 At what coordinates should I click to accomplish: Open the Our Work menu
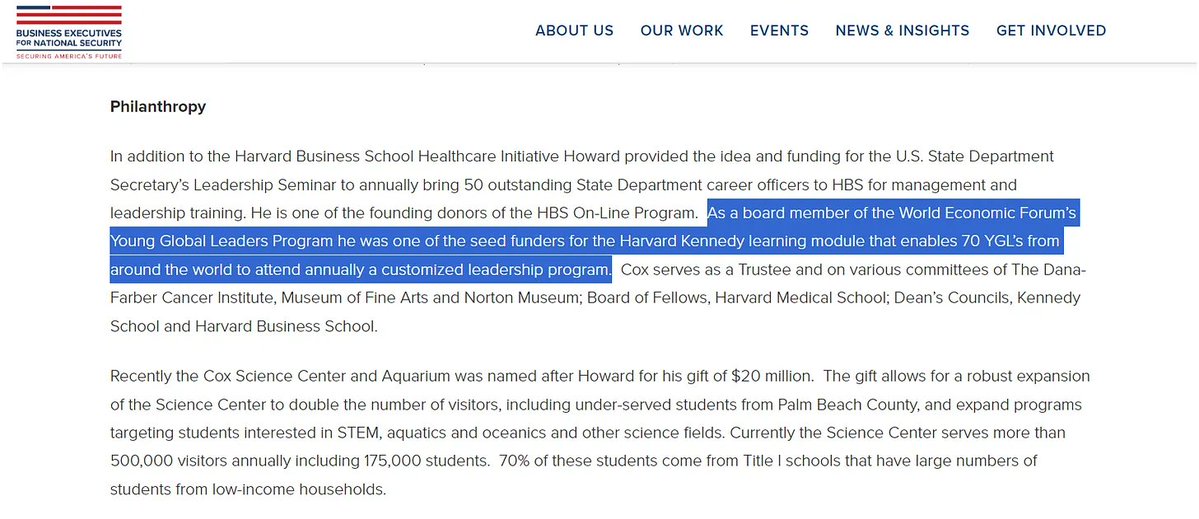click(x=682, y=31)
